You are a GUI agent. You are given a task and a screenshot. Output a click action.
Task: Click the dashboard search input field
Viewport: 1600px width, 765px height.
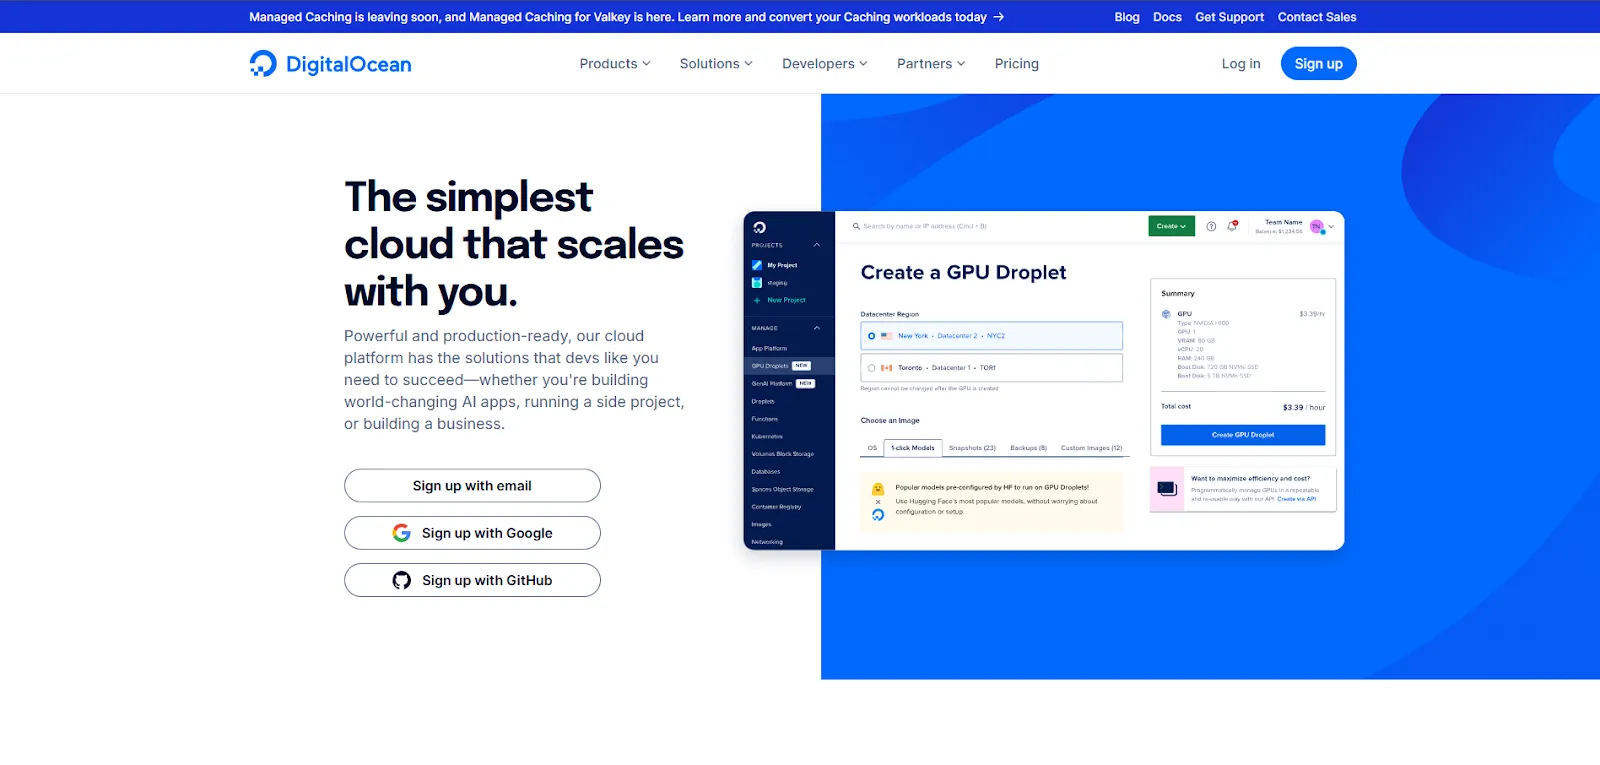tap(925, 226)
